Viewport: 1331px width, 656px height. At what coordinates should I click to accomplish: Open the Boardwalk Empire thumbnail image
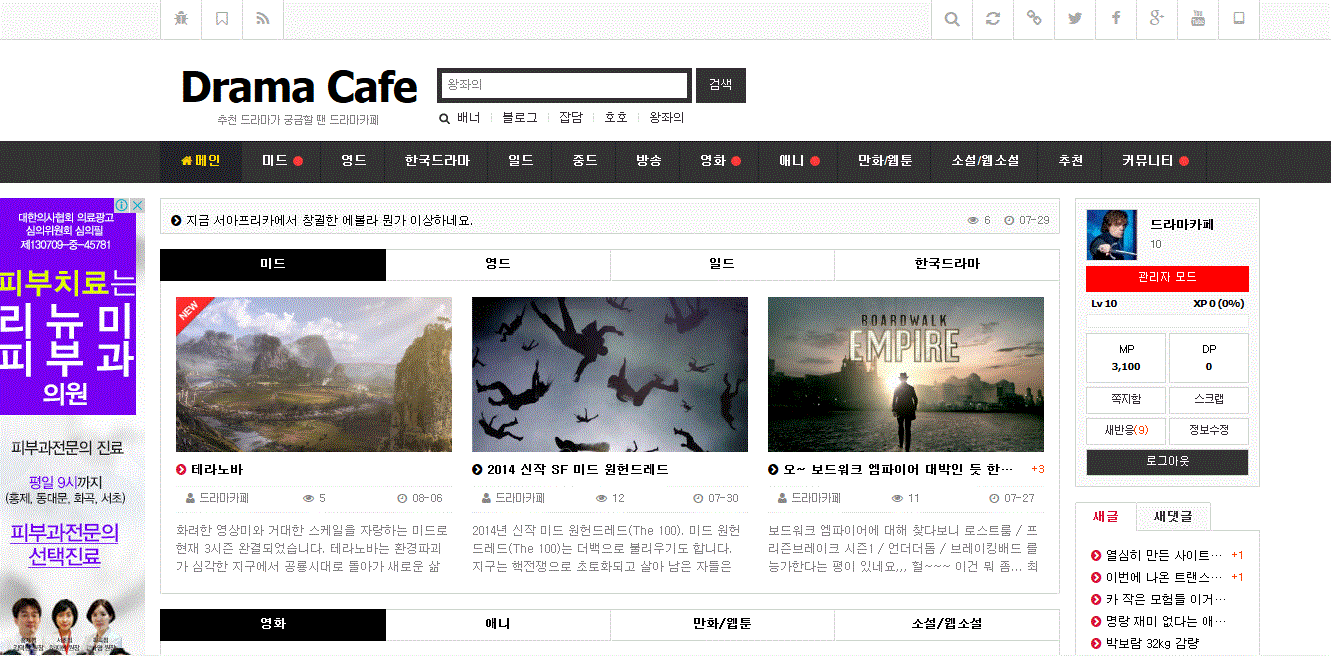907,373
